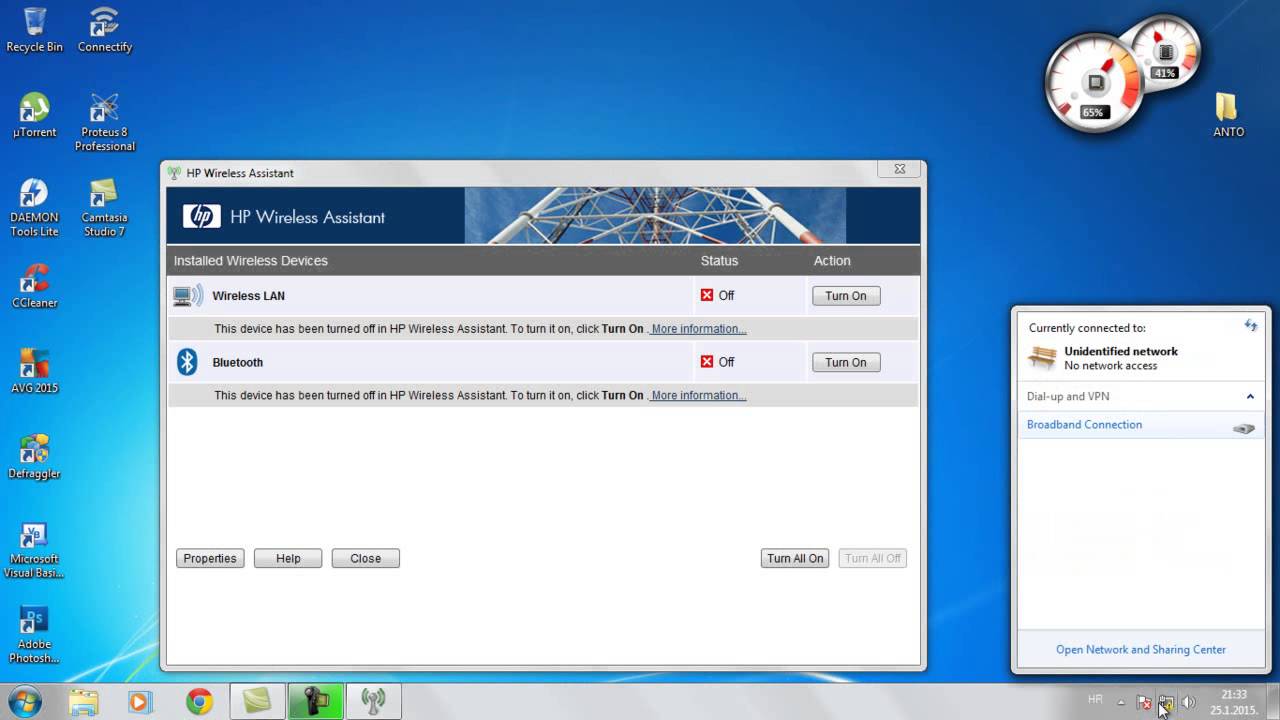This screenshot has height=720, width=1280.
Task: Open the ANTO folder on desktop
Action: click(1228, 115)
